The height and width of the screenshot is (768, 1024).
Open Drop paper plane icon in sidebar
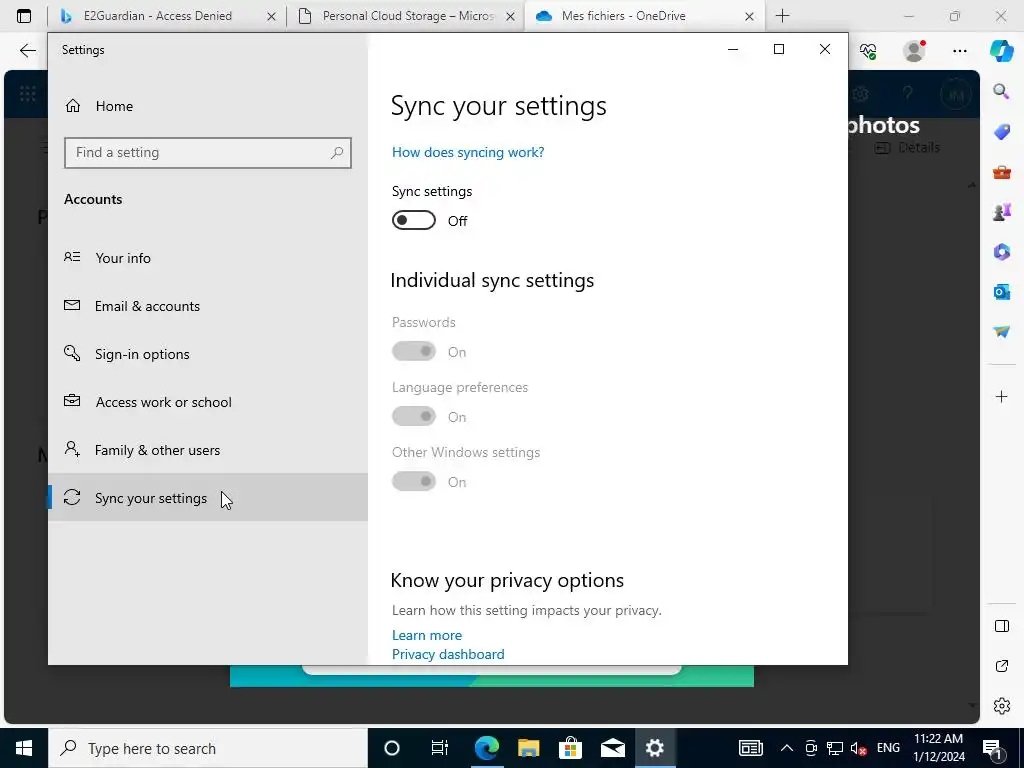coord(1001,332)
